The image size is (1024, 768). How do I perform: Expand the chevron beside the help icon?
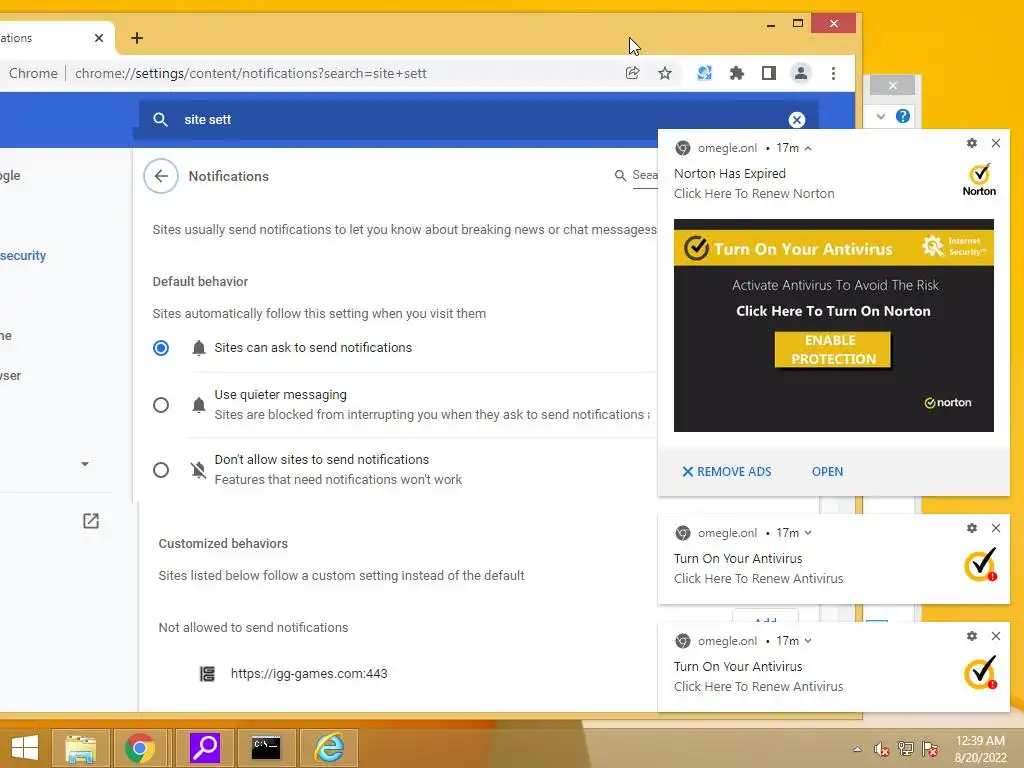[x=881, y=116]
